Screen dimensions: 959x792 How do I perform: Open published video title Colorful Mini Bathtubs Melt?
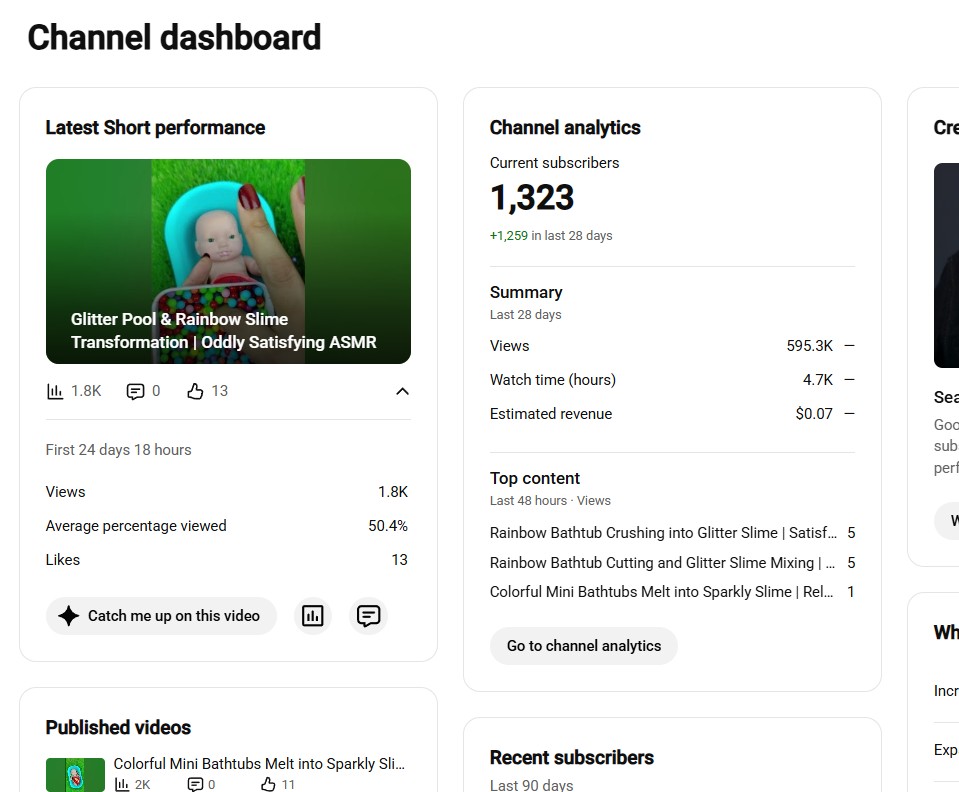click(259, 764)
